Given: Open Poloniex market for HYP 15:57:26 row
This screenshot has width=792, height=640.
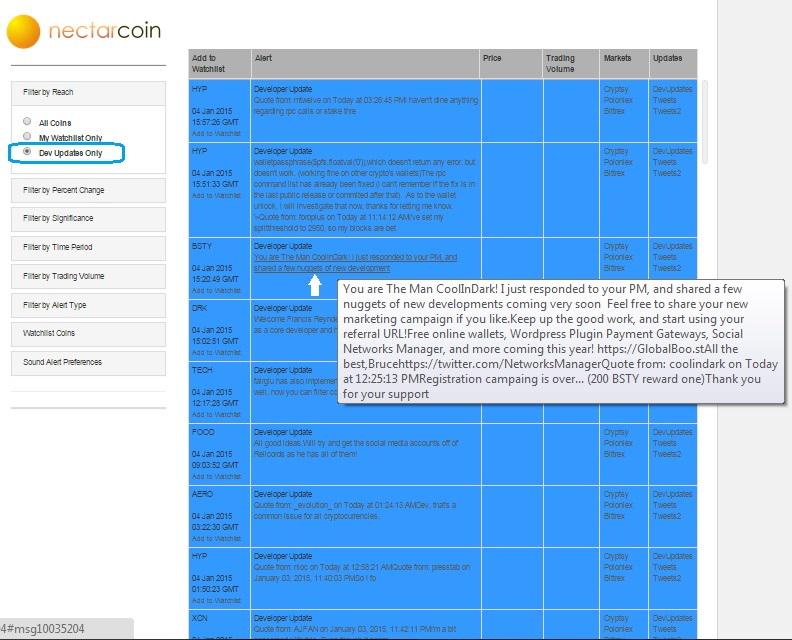Looking at the screenshot, I should pos(618,100).
